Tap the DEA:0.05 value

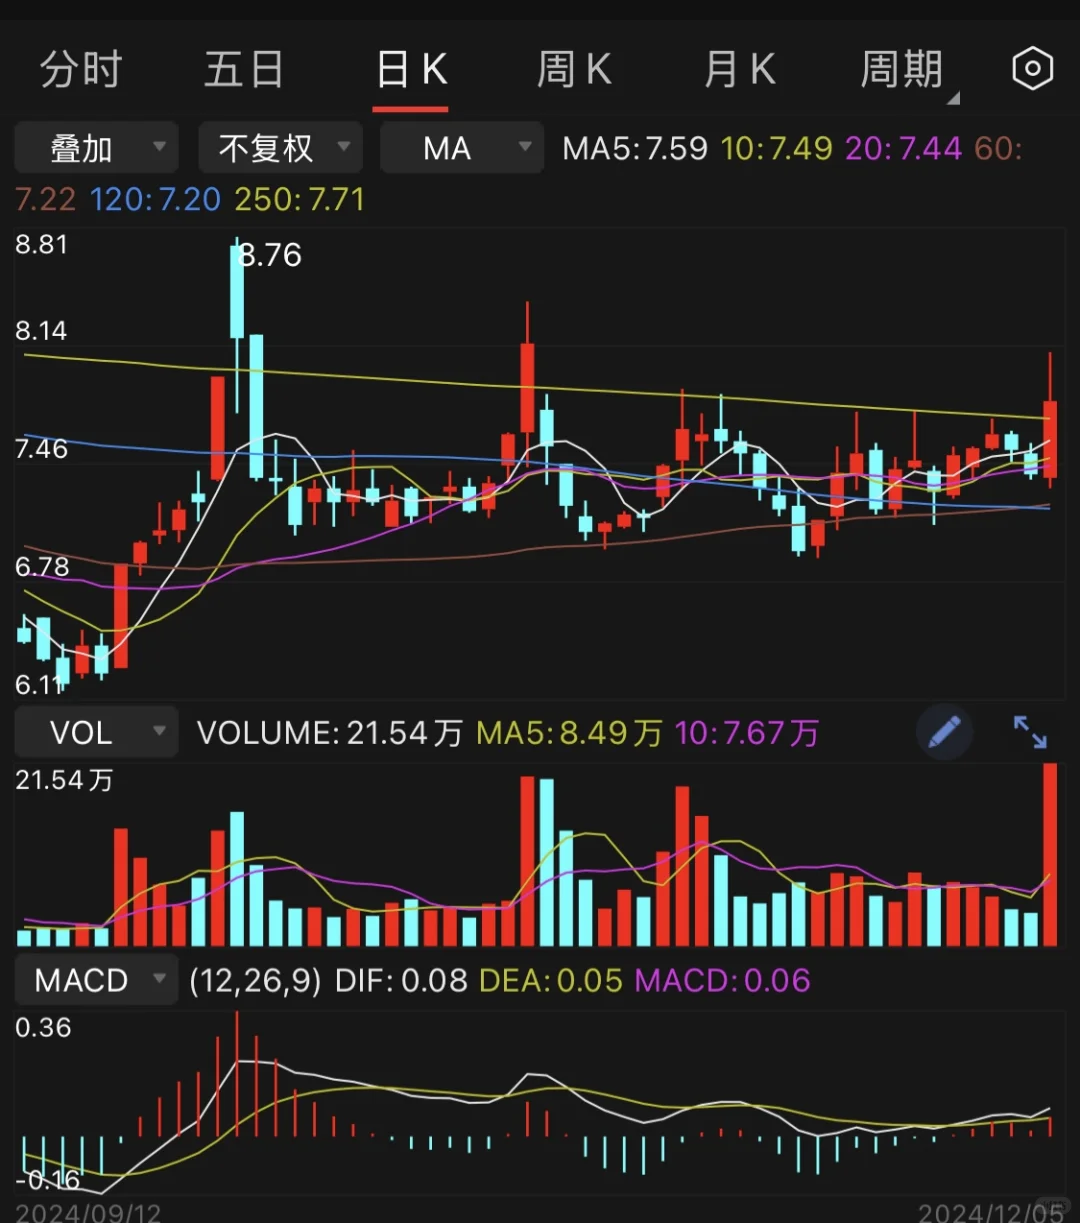pos(551,980)
